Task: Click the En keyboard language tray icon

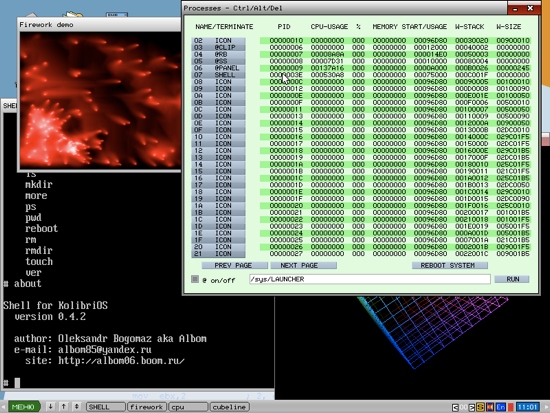Action: pyautogui.click(x=501, y=407)
